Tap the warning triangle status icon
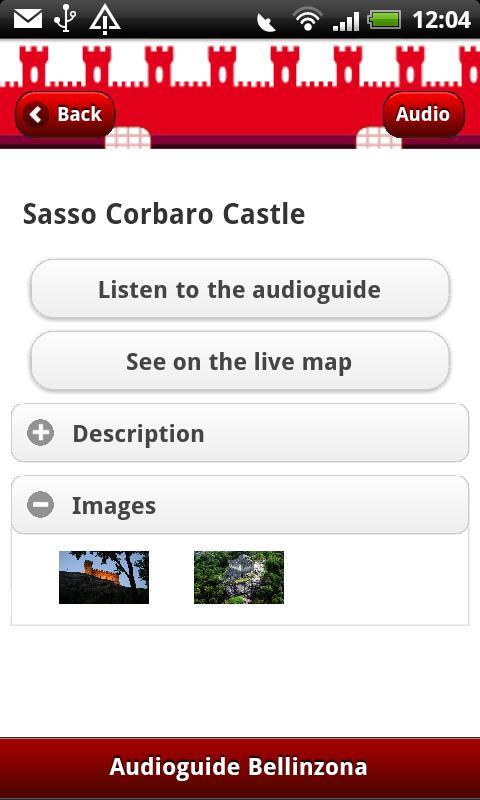The height and width of the screenshot is (800, 480). [x=105, y=20]
